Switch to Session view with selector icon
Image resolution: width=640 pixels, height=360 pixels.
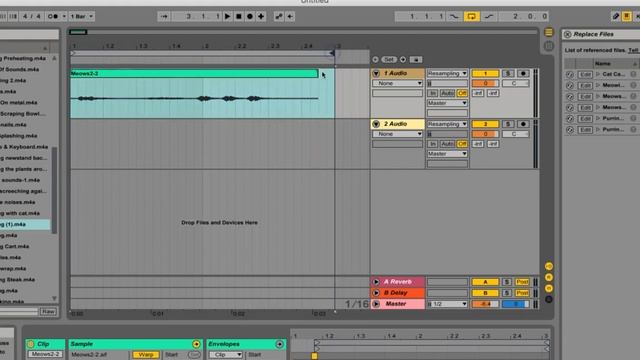[549, 46]
